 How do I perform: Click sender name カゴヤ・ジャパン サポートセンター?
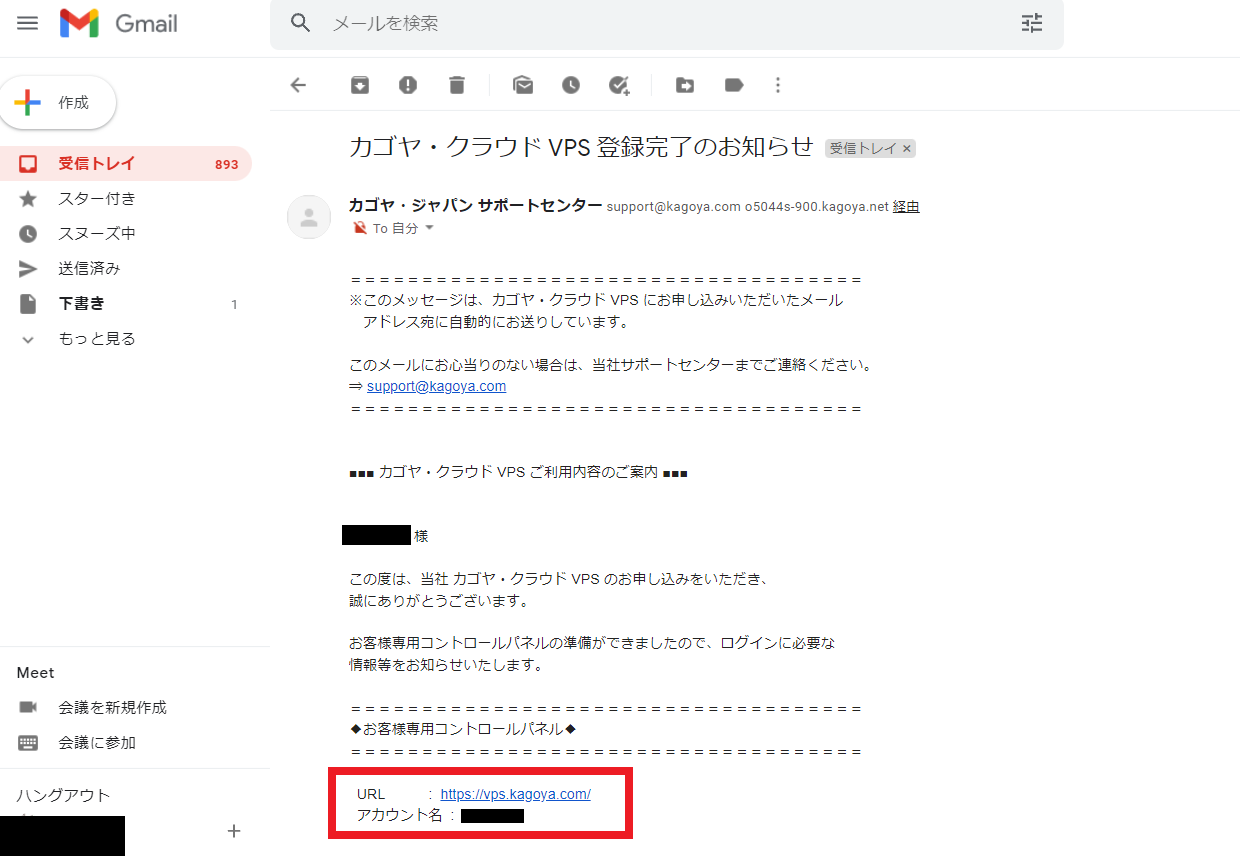[x=475, y=206]
